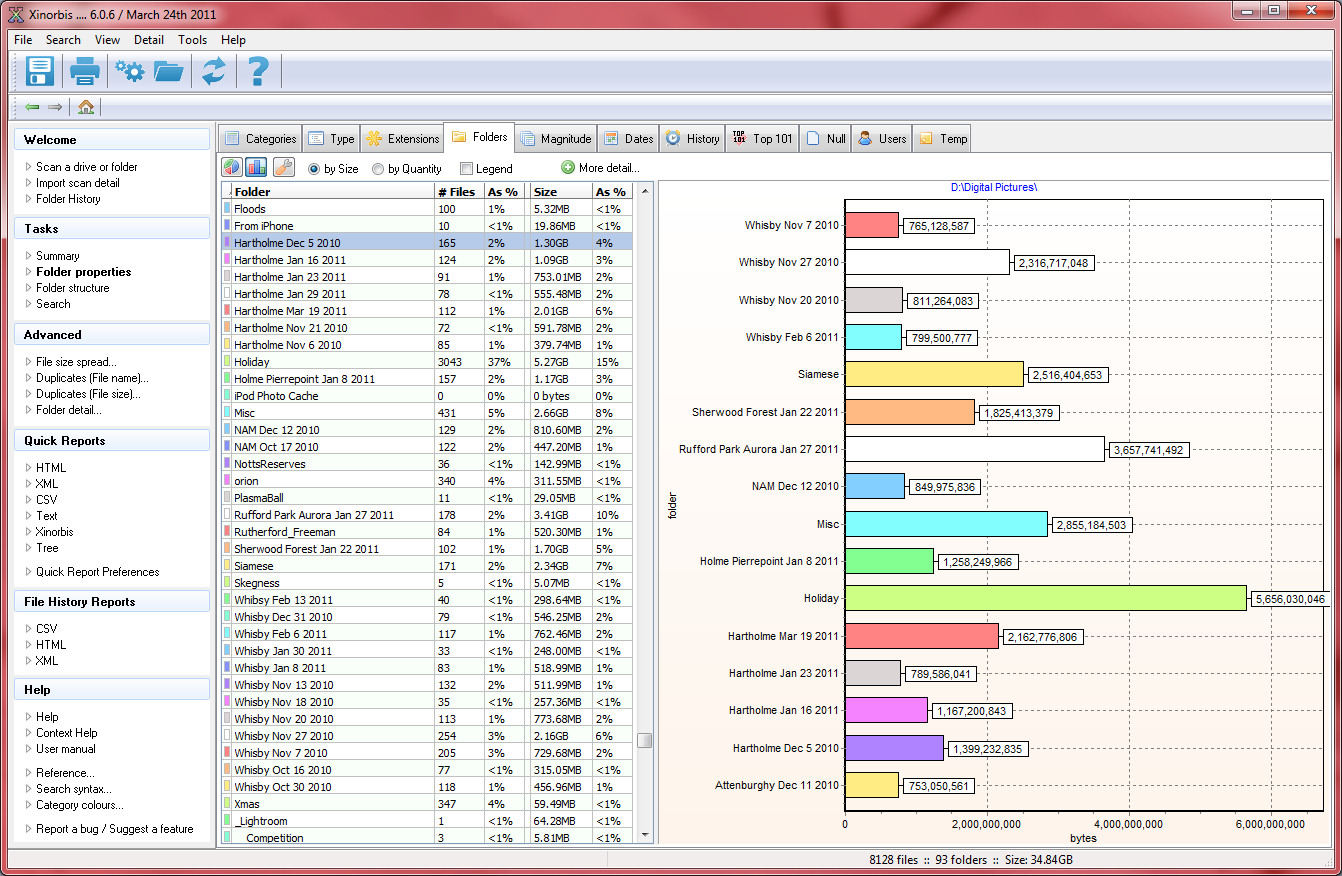Navigate back using the green left arrow
Image resolution: width=1342 pixels, height=876 pixels.
point(33,107)
